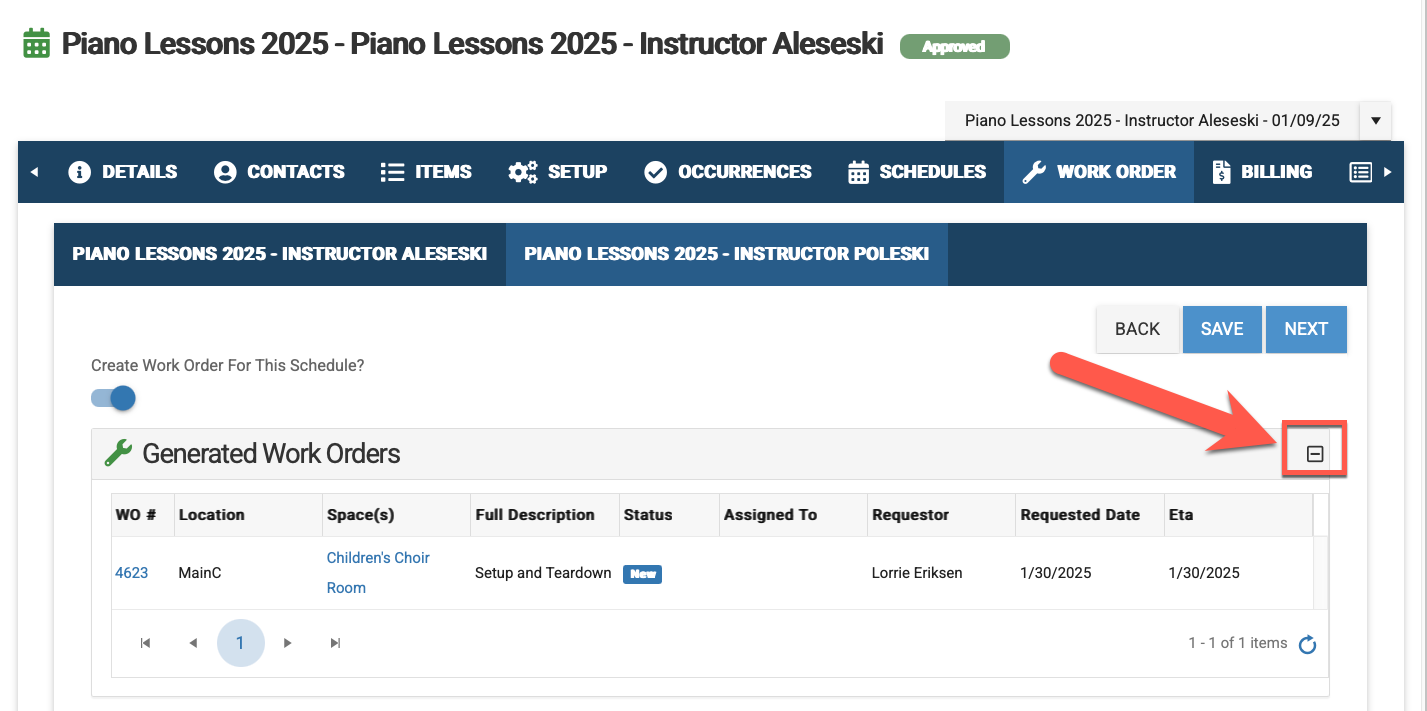Screen dimensions: 1427x711
Task: Open the Piano Lessons schedule combo box
Action: click(x=1151, y=121)
